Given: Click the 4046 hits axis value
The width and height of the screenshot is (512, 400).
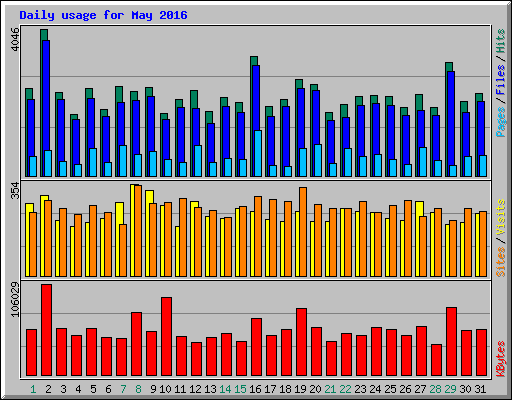Looking at the screenshot, I should (15, 39).
